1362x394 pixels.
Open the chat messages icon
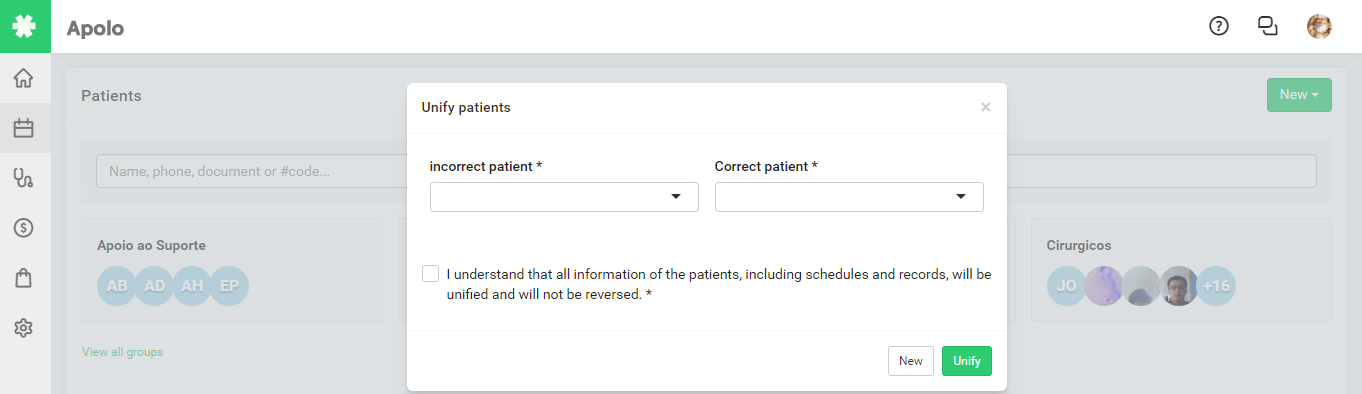pyautogui.click(x=1268, y=27)
